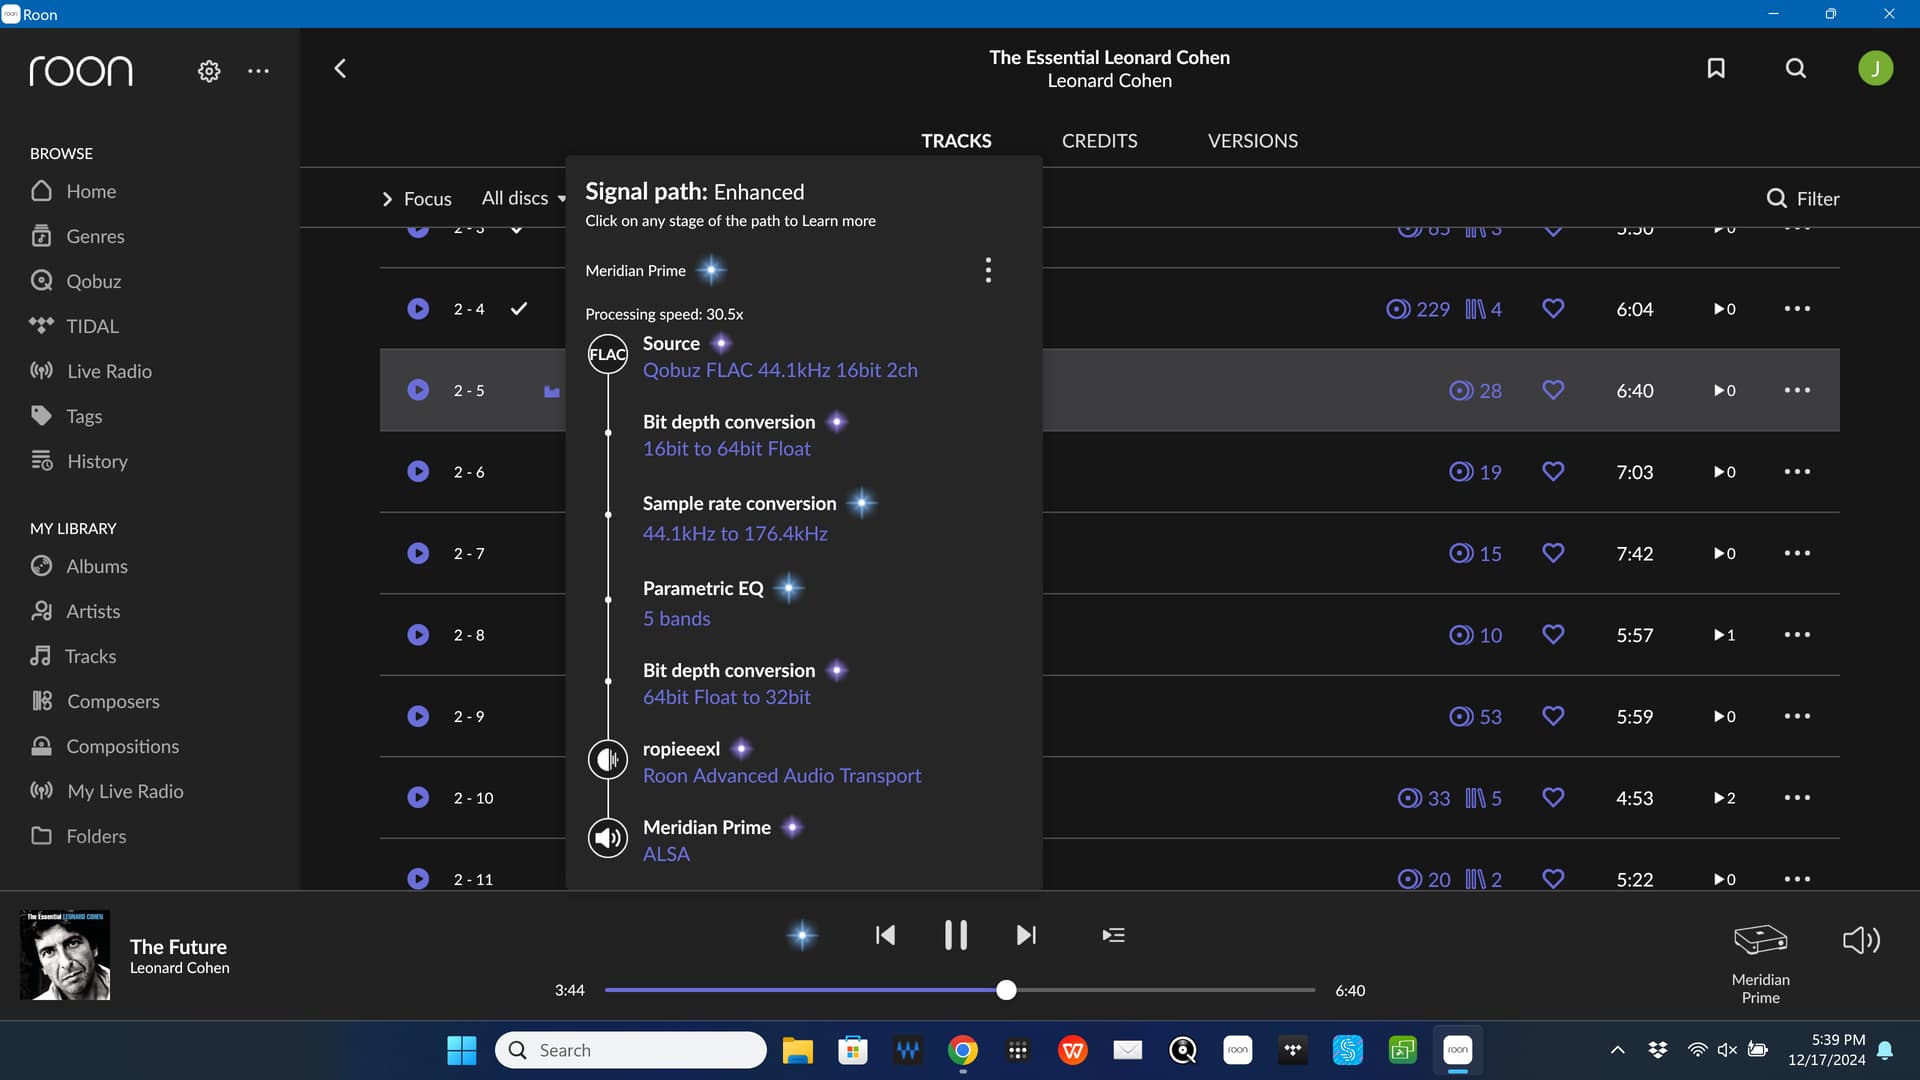Open search magnifier in top bar
1920x1080 pixels.
click(x=1796, y=68)
